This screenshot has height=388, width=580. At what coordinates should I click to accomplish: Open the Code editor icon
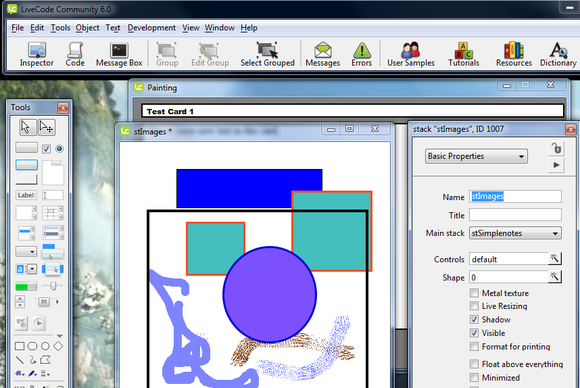click(x=75, y=54)
